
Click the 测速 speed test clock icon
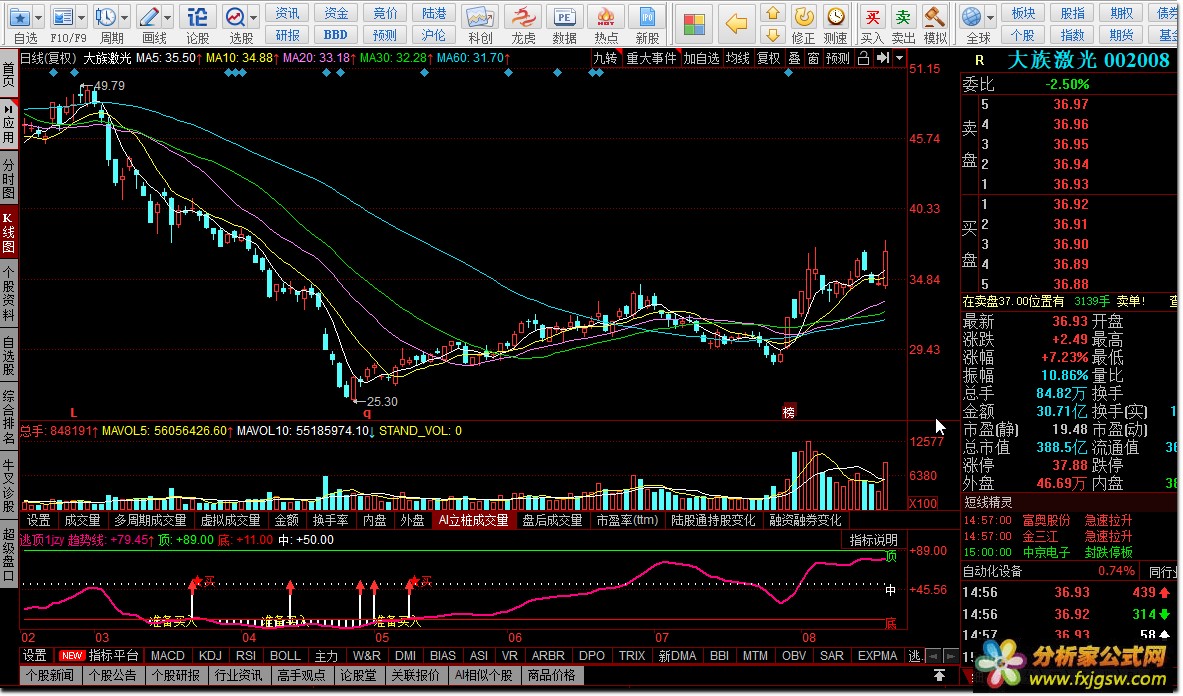pos(835,17)
